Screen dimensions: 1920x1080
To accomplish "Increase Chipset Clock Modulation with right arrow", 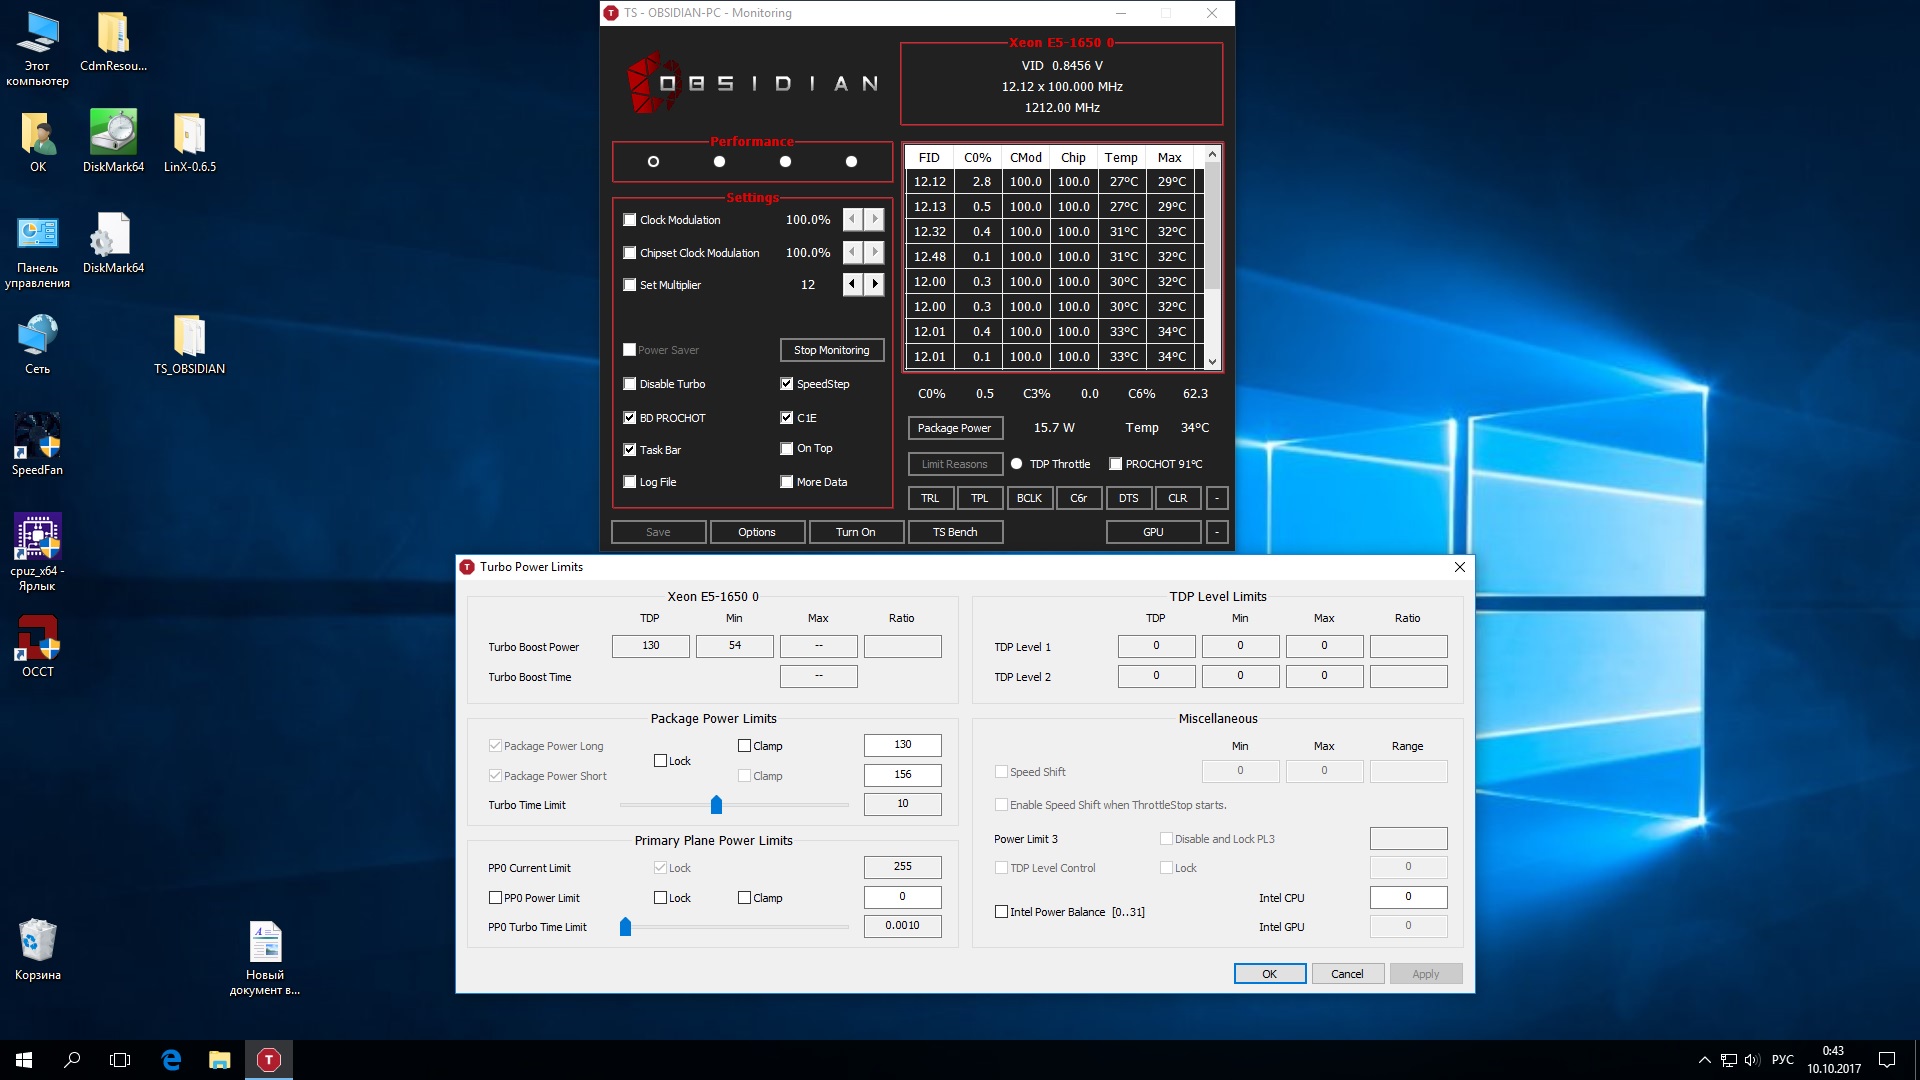I will (875, 253).
